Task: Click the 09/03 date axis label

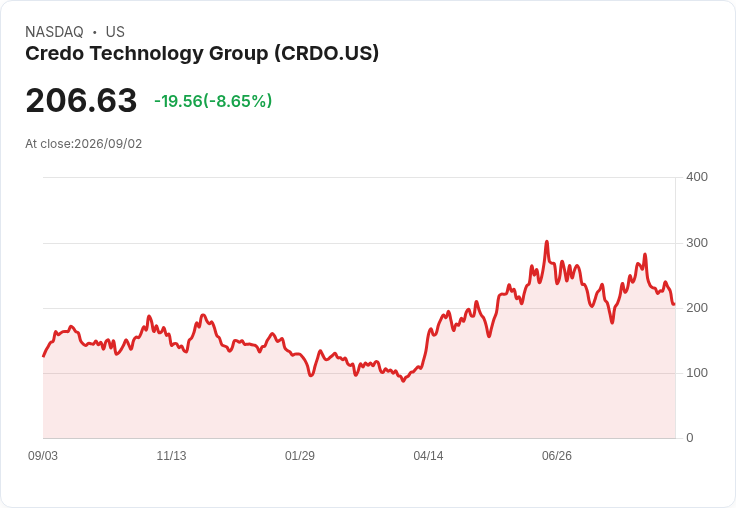Action: pyautogui.click(x=43, y=456)
